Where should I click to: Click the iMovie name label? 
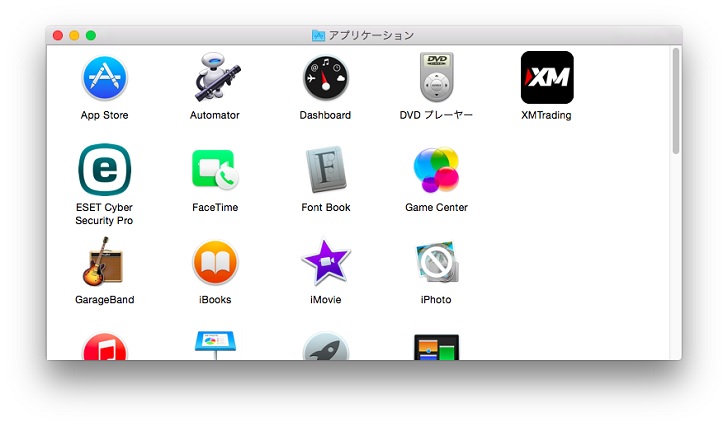325,300
